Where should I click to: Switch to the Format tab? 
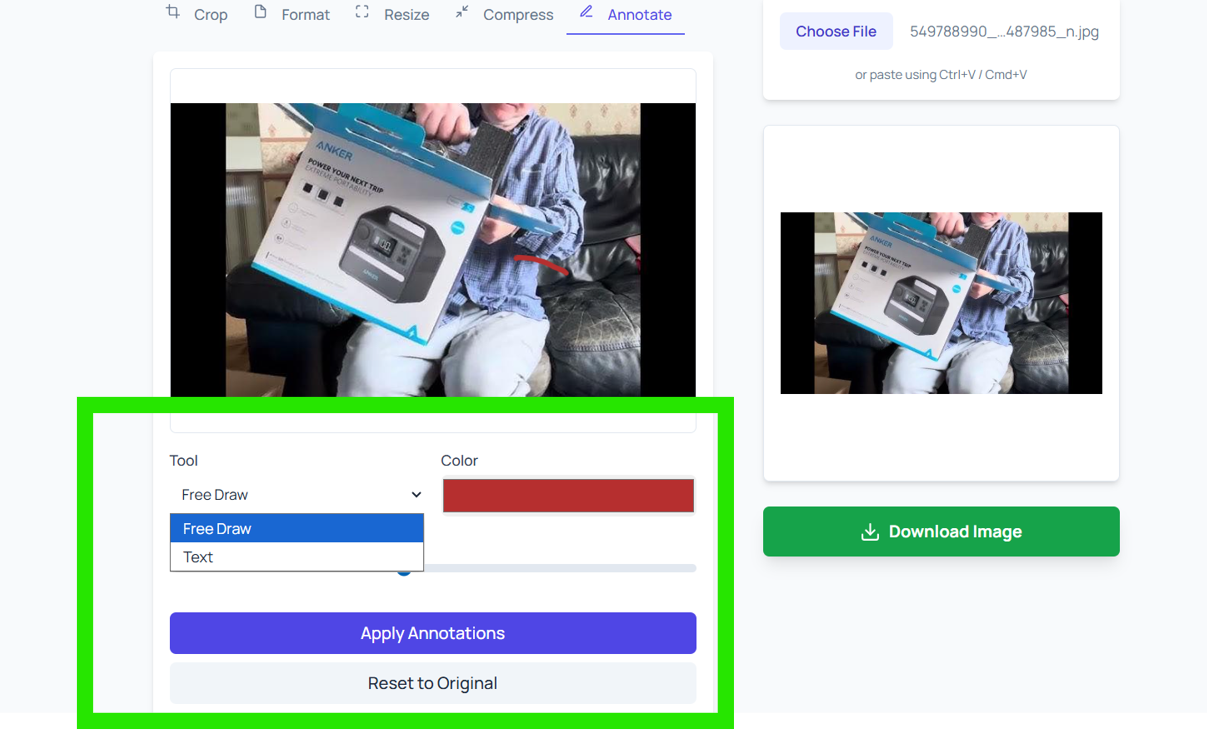(x=291, y=14)
